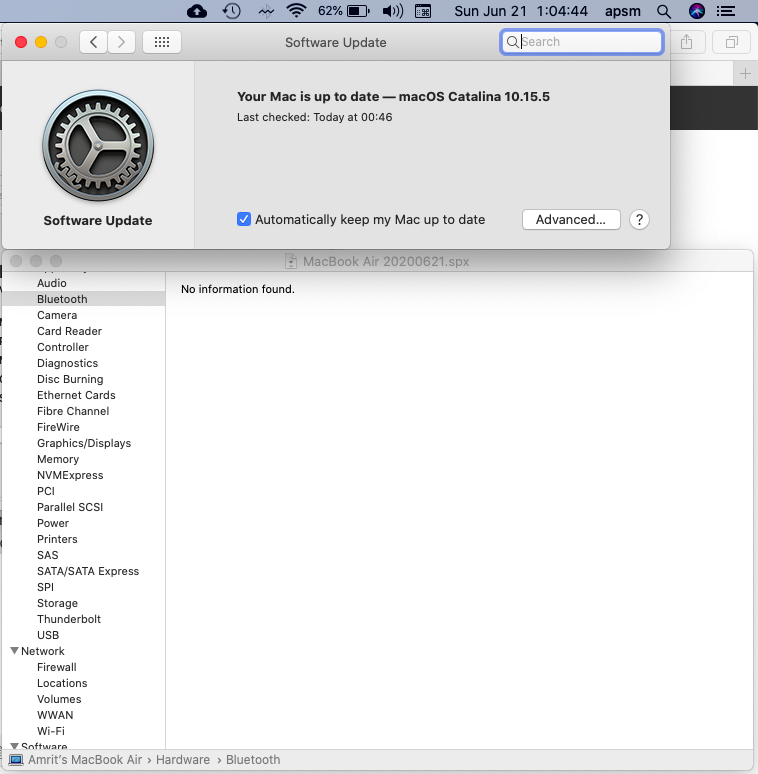Open the volume control menu bar icon
This screenshot has width=758, height=774.
[393, 11]
